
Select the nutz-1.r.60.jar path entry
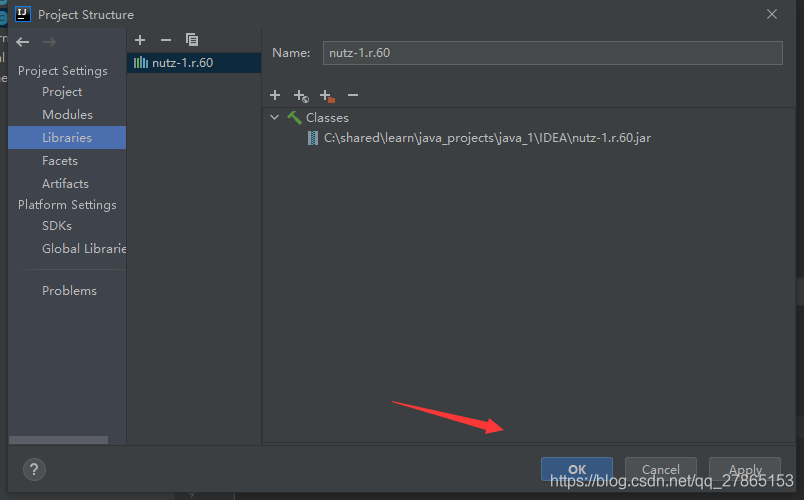[x=487, y=138]
